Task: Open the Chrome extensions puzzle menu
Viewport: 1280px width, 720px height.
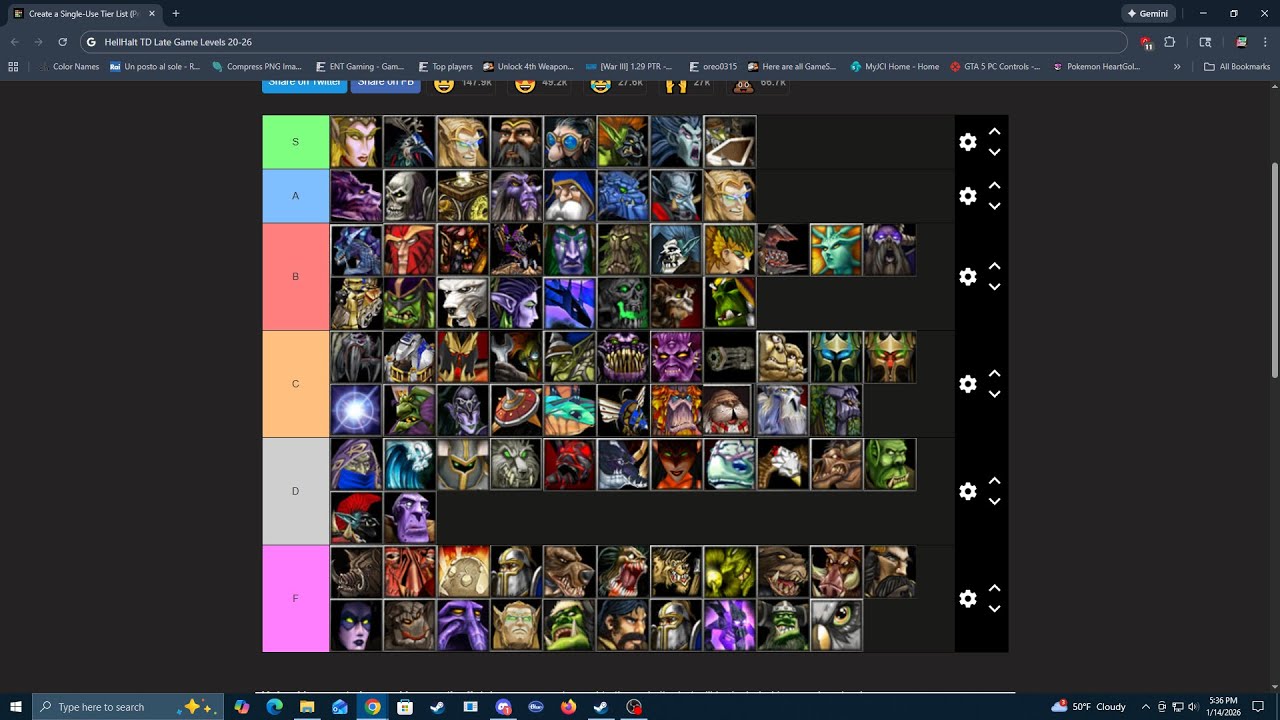Action: (1169, 42)
